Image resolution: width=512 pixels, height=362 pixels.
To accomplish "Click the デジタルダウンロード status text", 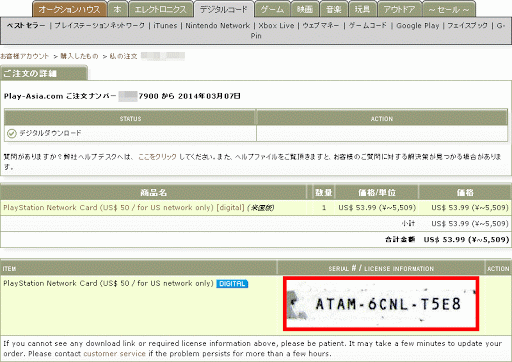I will click(50, 133).
